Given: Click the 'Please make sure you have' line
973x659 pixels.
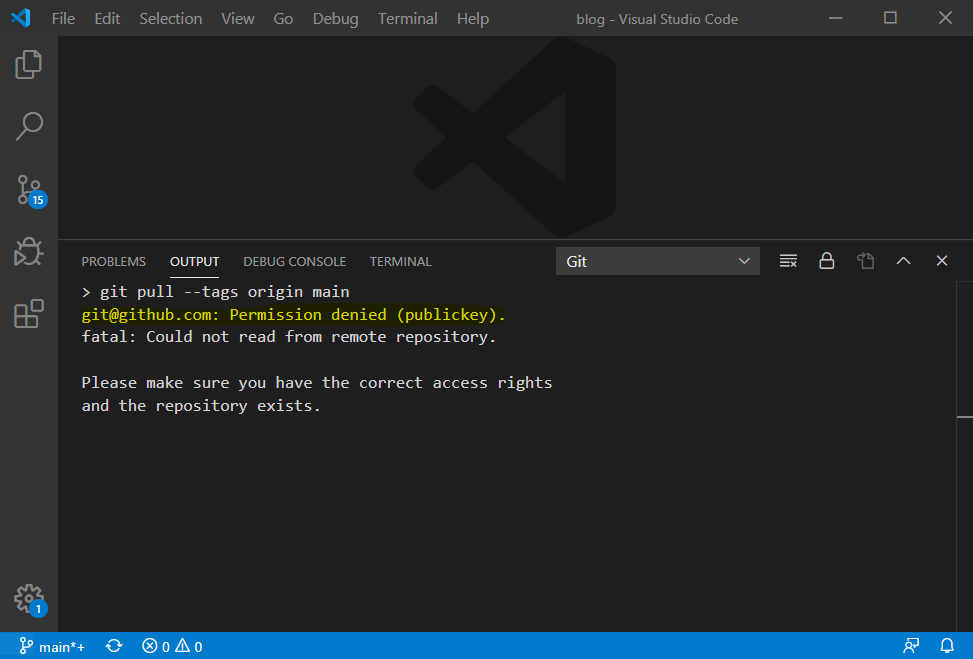Looking at the screenshot, I should [x=316, y=383].
